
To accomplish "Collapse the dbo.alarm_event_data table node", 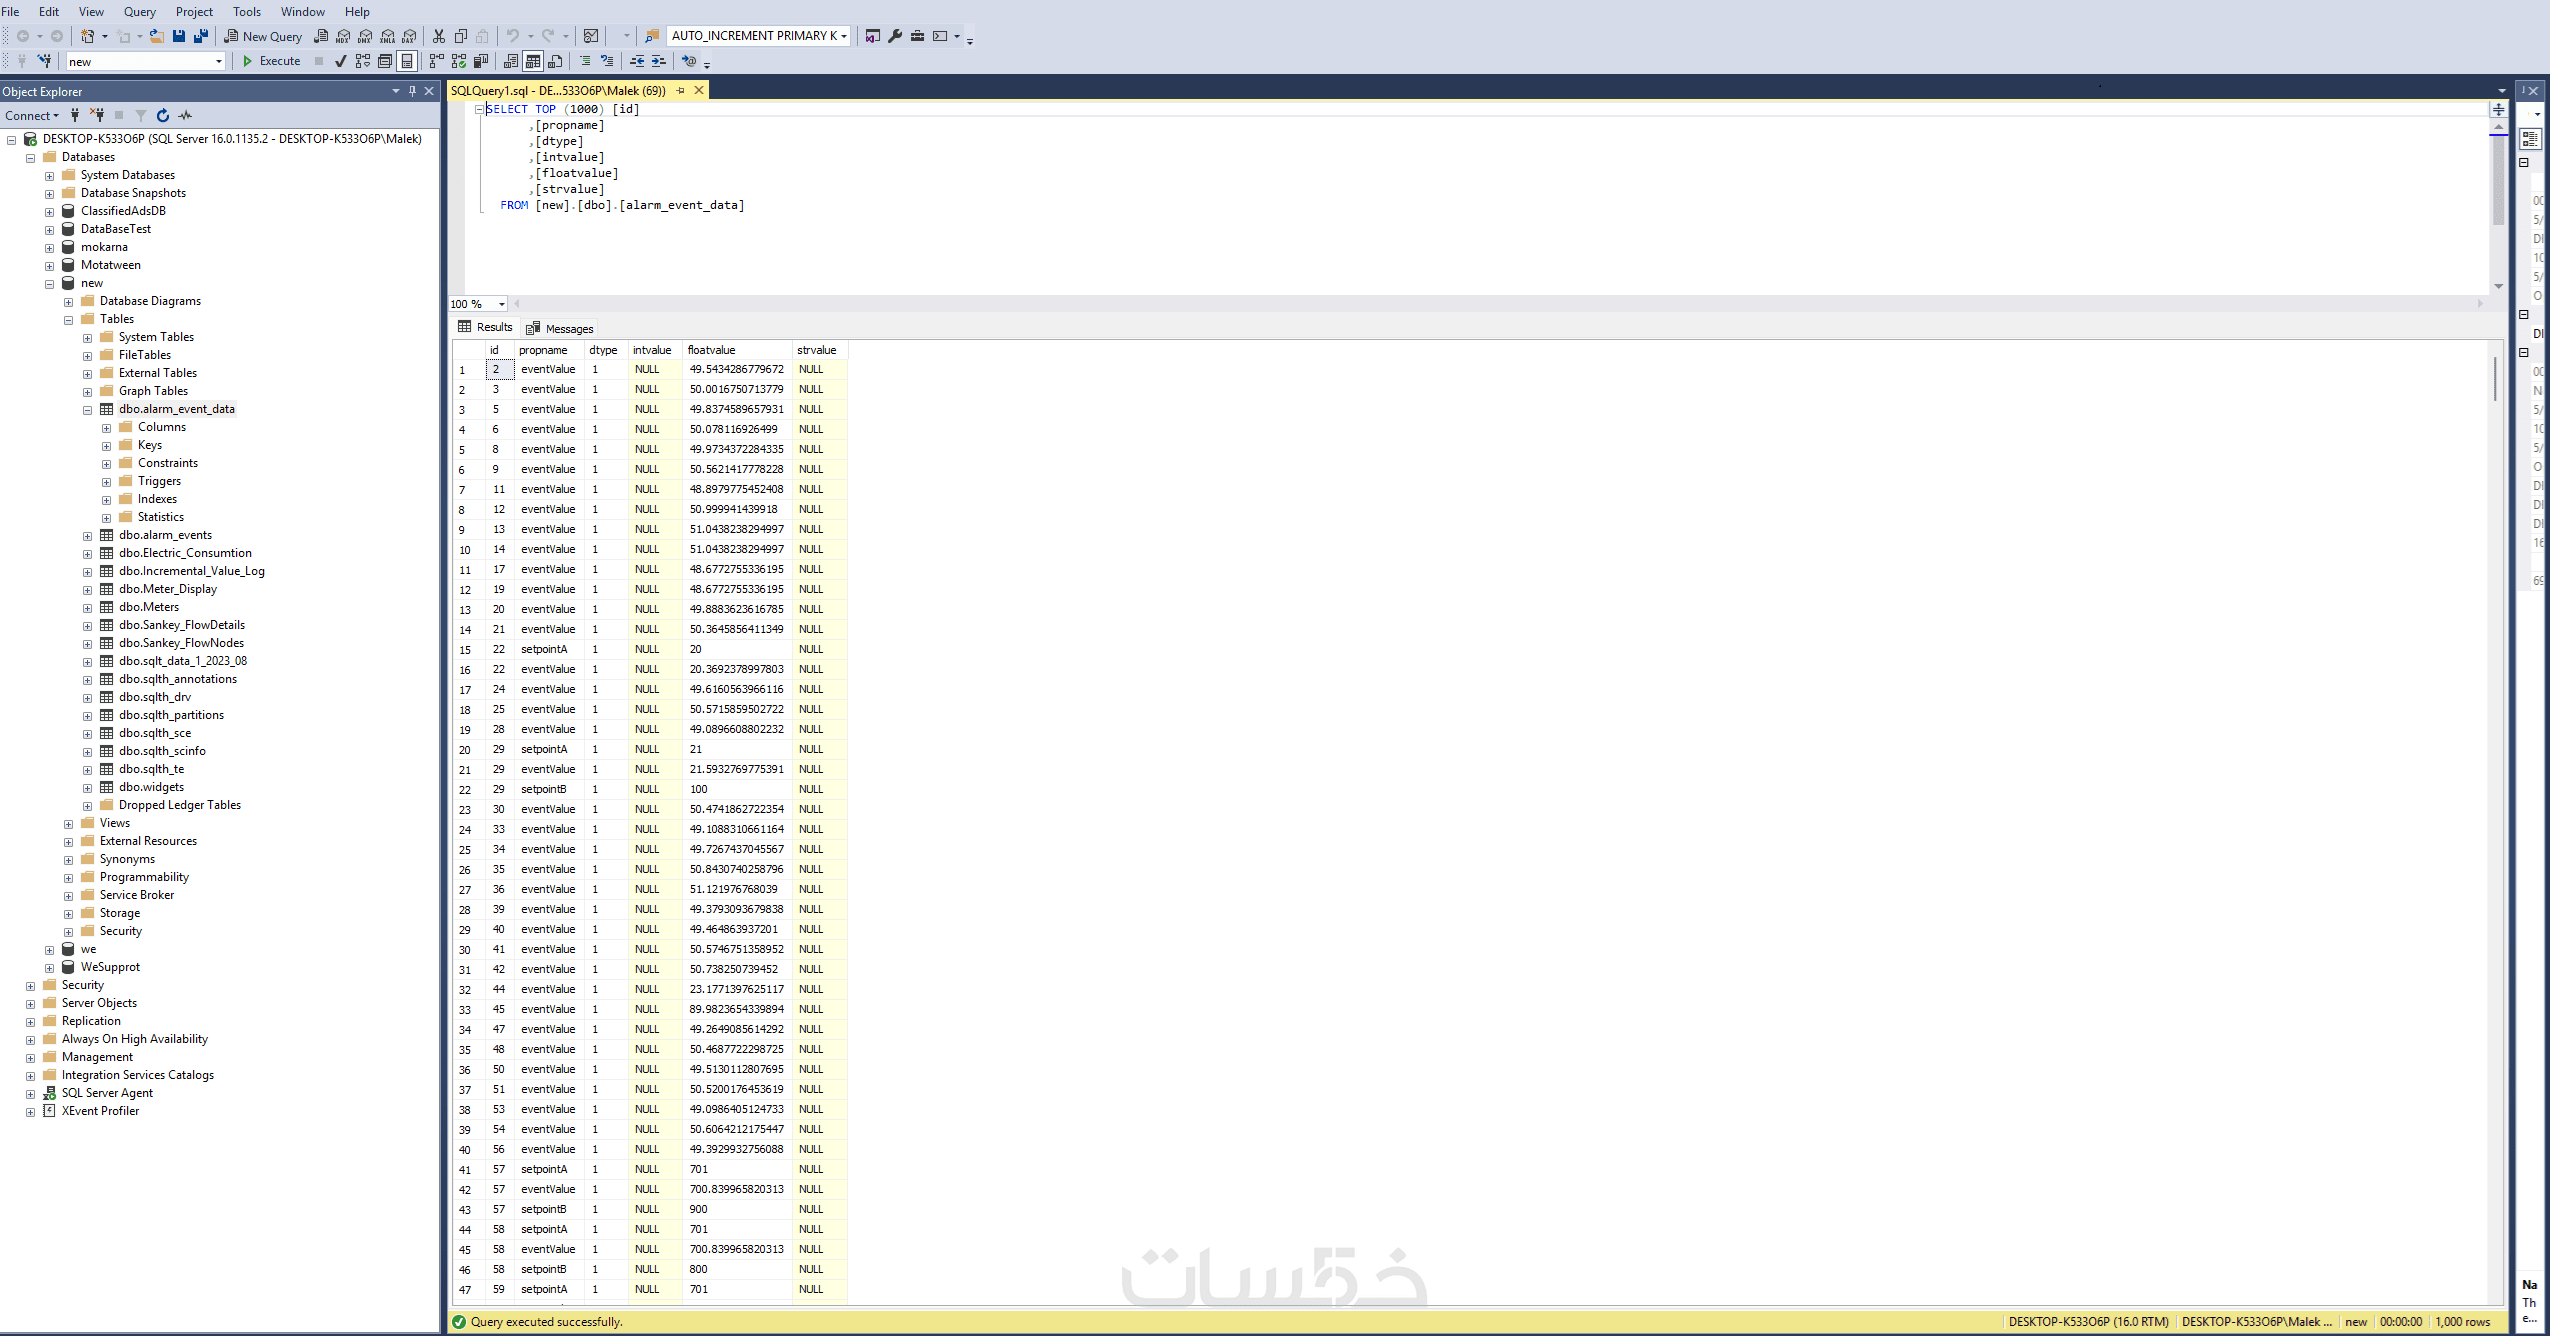I will coord(87,410).
